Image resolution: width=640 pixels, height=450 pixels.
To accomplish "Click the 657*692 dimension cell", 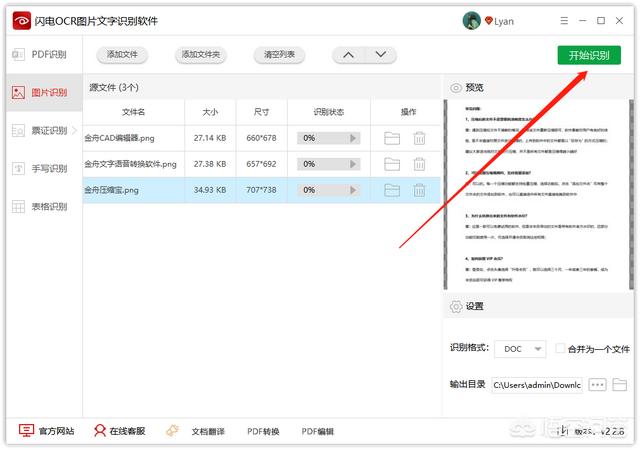I will (261, 164).
